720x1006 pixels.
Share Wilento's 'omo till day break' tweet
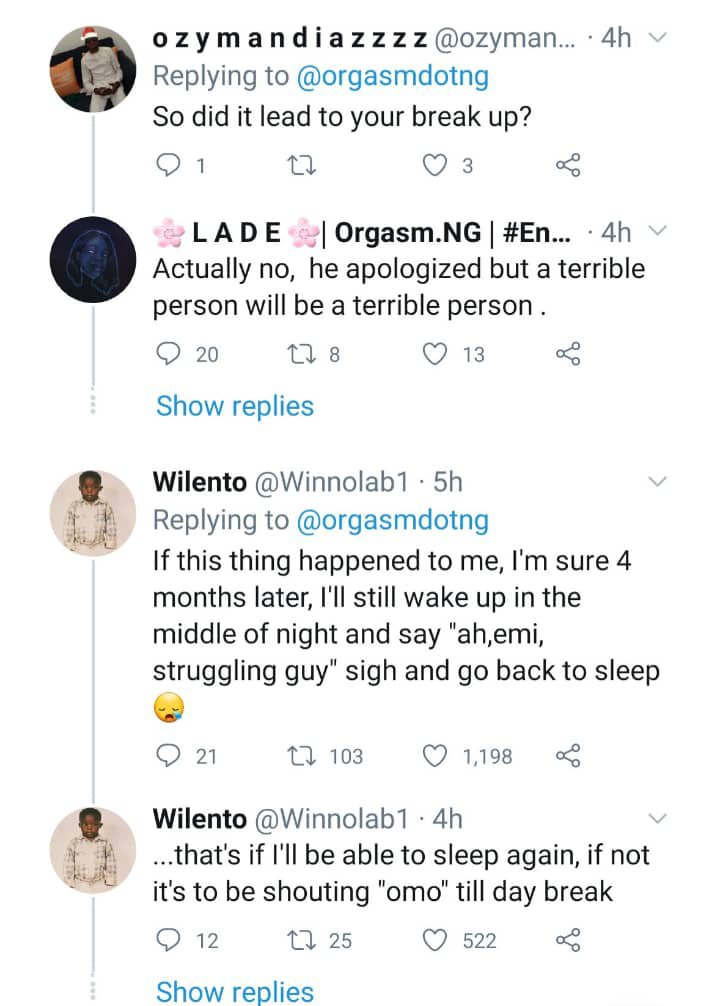(567, 940)
